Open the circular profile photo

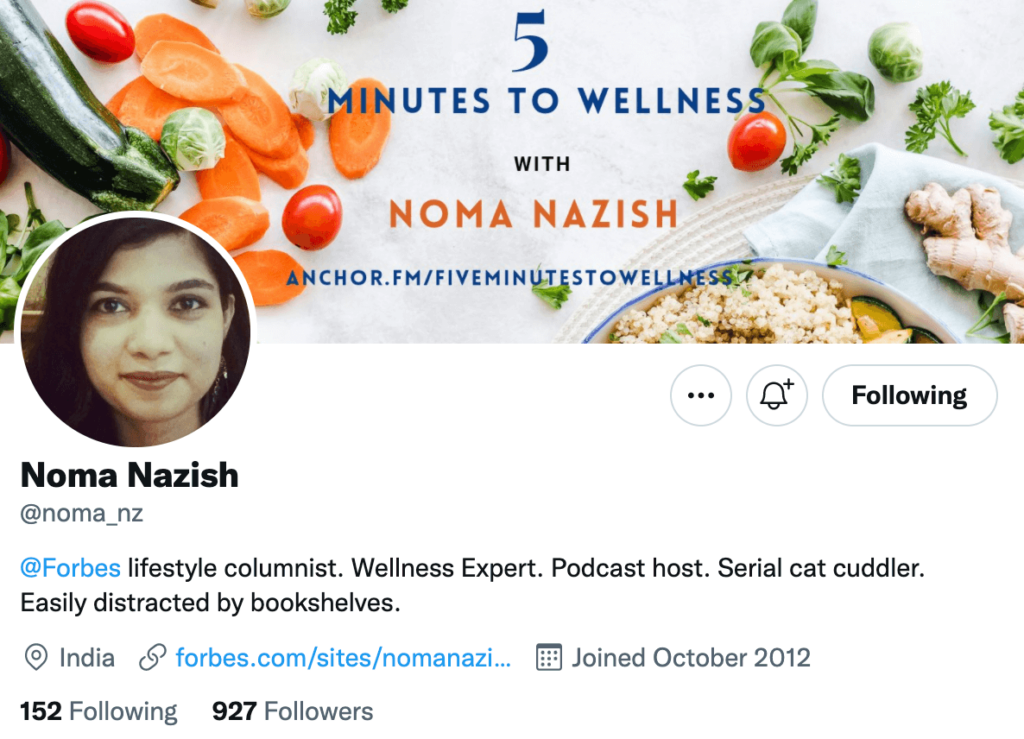click(135, 332)
